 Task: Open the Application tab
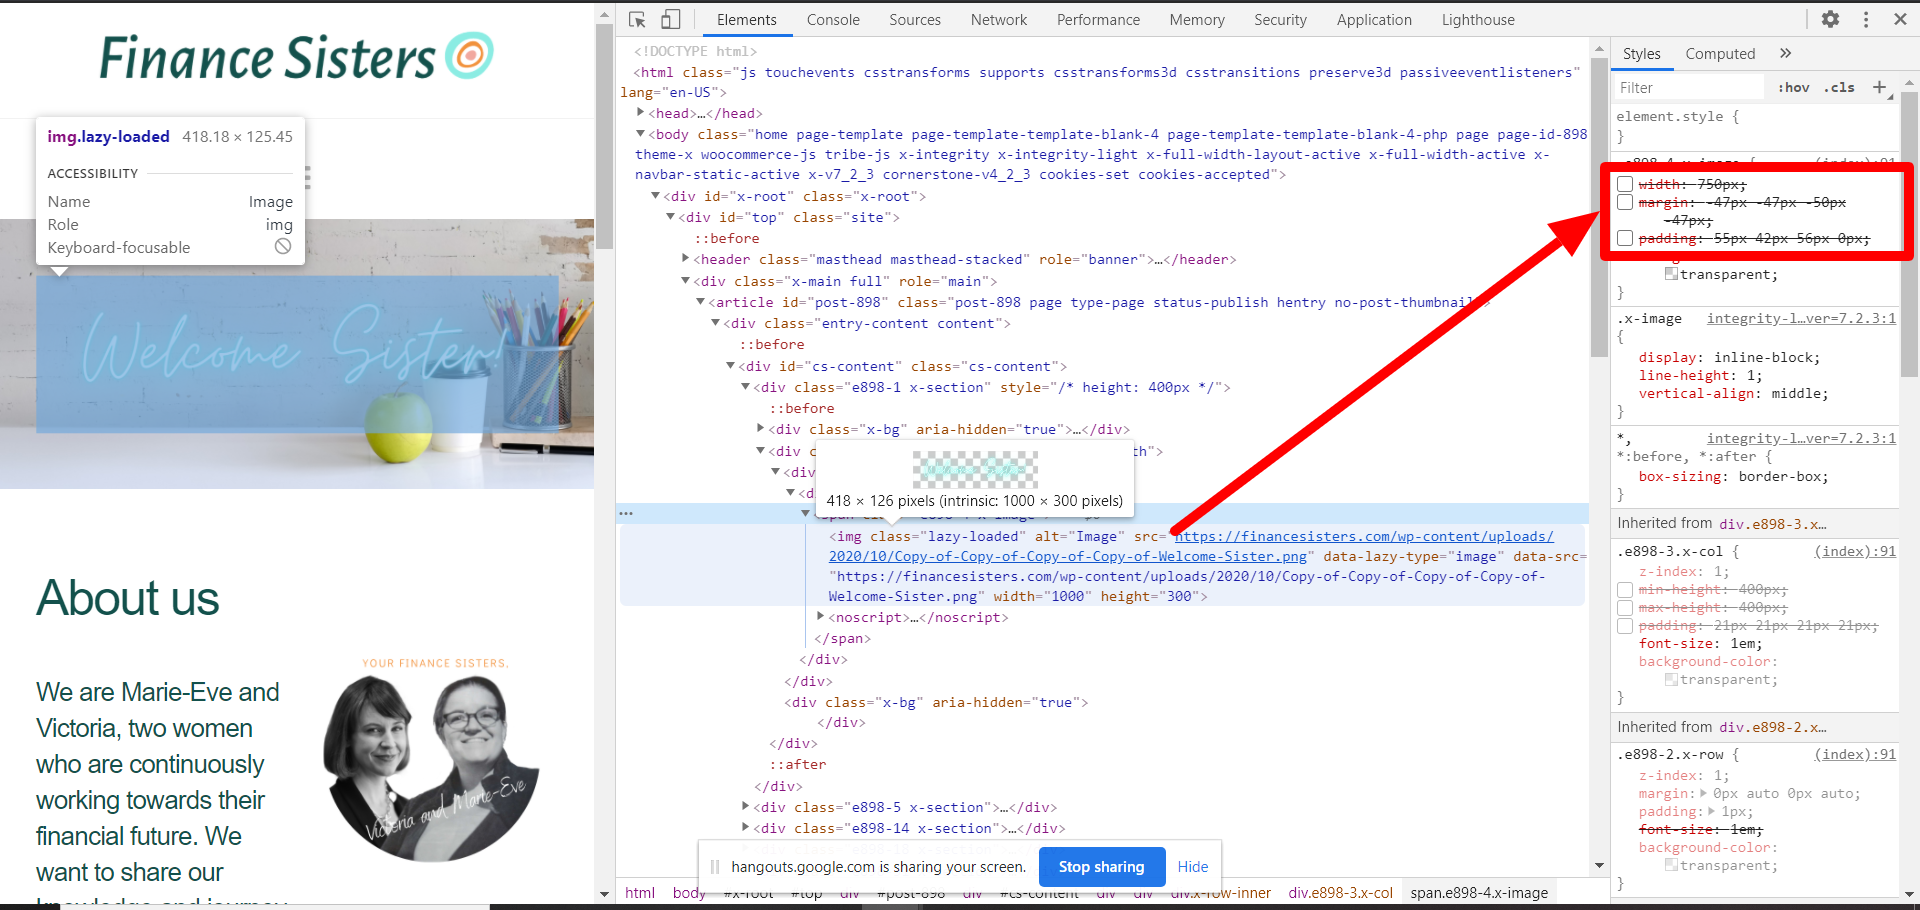[x=1374, y=19]
